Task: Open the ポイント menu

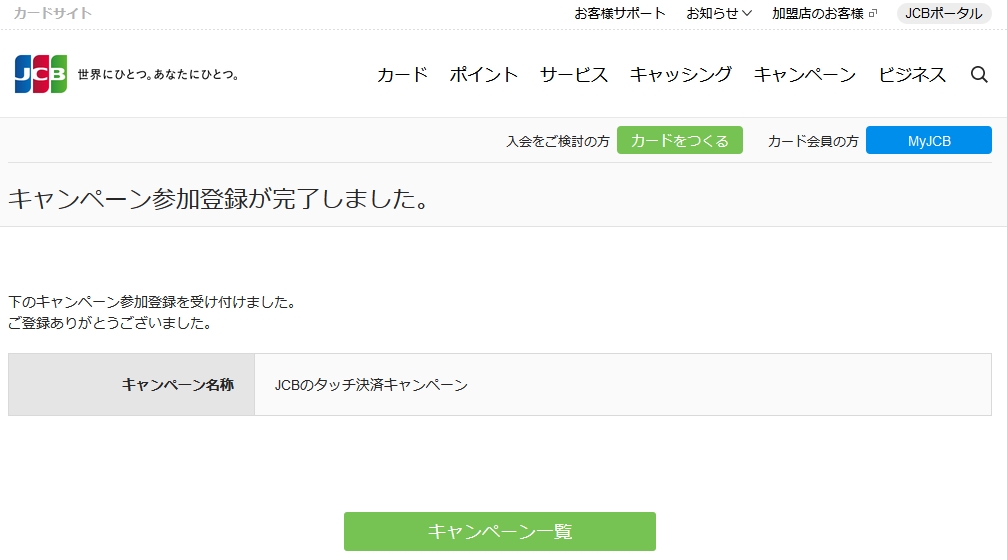Action: [484, 74]
